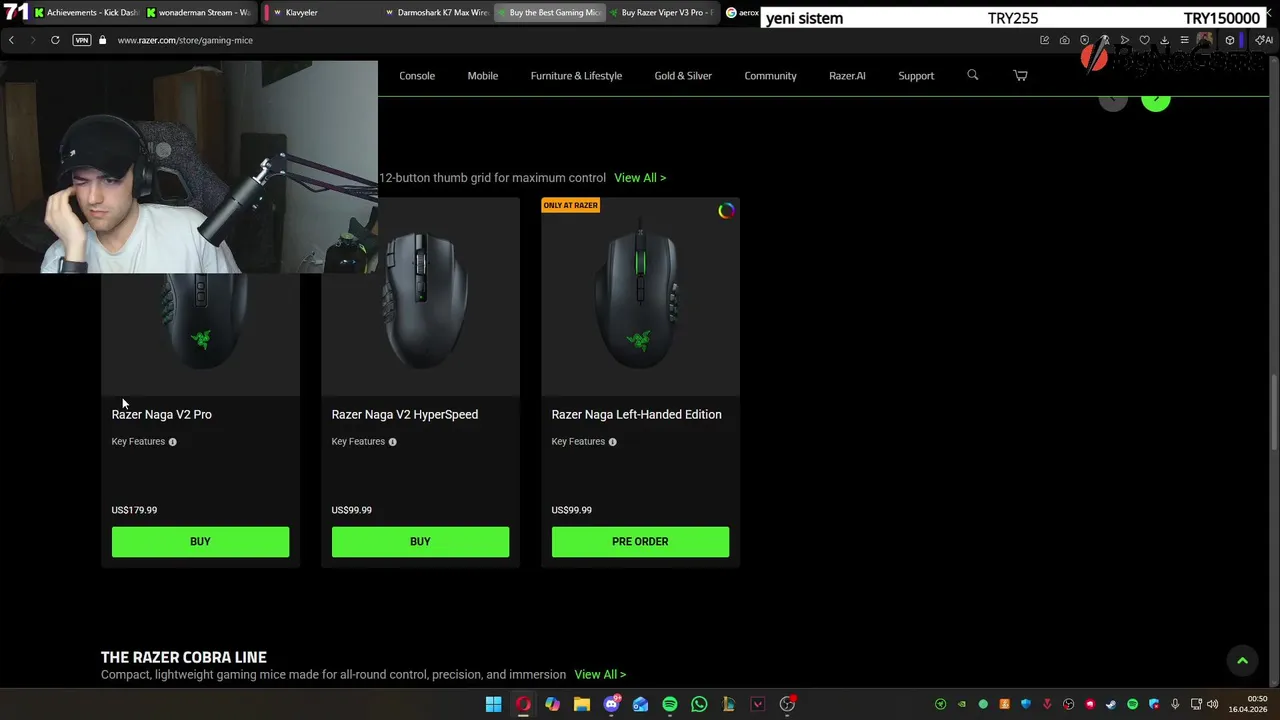1280x720 pixels.
Task: Open View All for the Cobra line
Action: tap(600, 675)
